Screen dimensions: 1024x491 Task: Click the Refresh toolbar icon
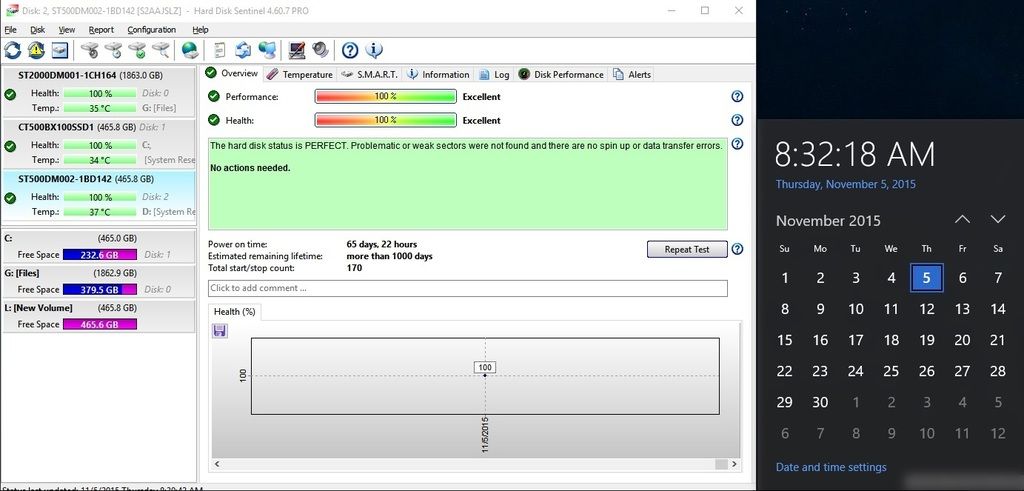coord(13,50)
